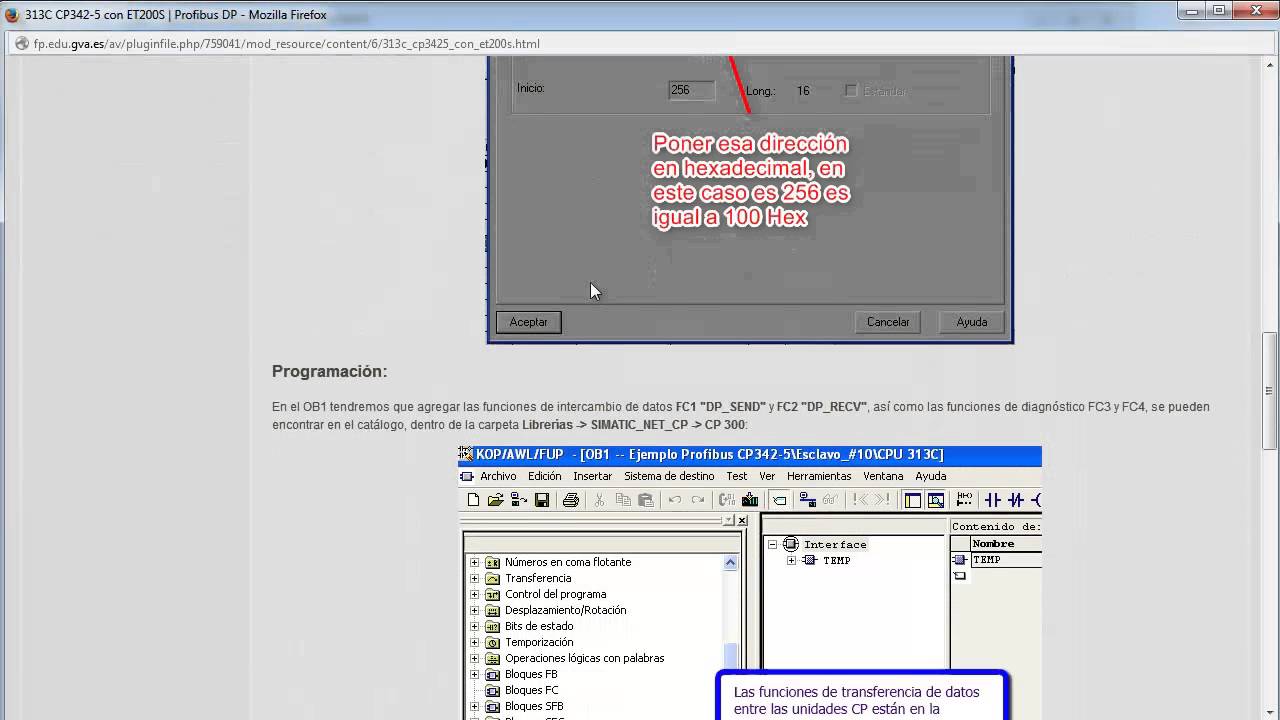Screen dimensions: 1280x720
Task: Insert a normally open contact
Action: click(x=993, y=500)
